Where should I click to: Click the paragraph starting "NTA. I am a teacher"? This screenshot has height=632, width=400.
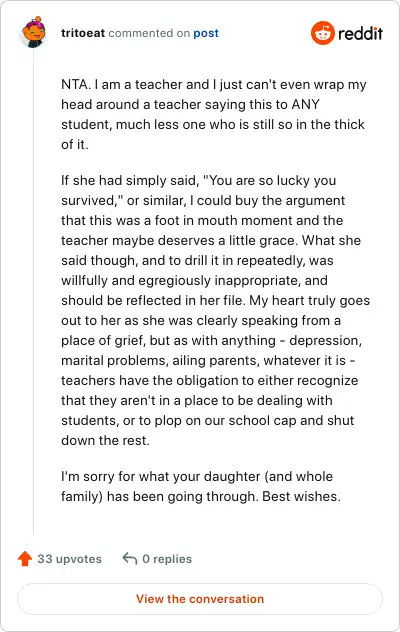pyautogui.click(x=214, y=114)
